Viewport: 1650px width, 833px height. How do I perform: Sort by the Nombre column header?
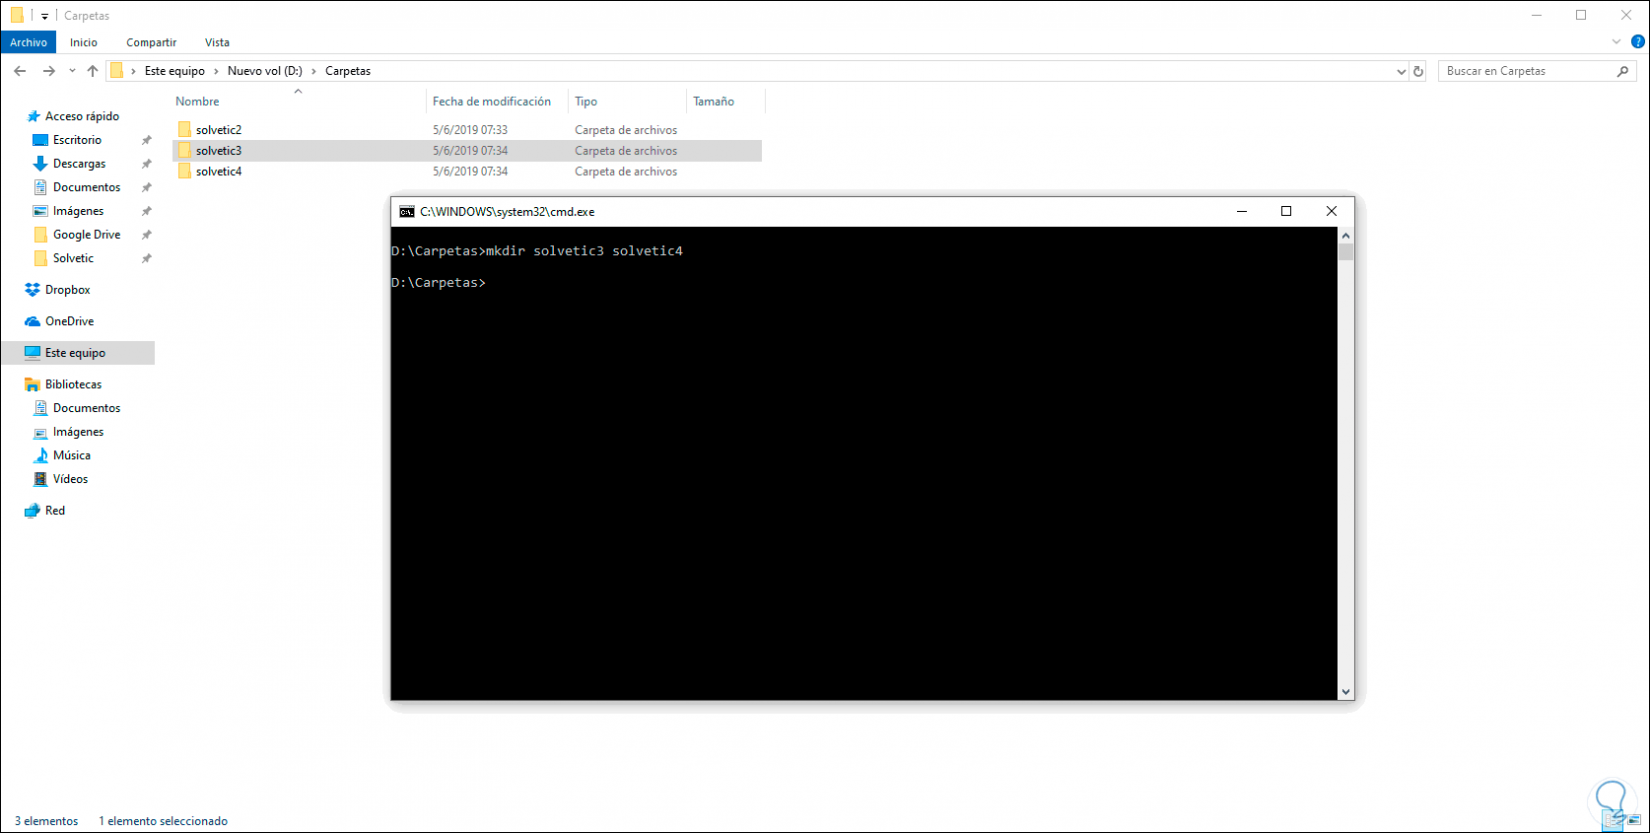[x=198, y=101]
